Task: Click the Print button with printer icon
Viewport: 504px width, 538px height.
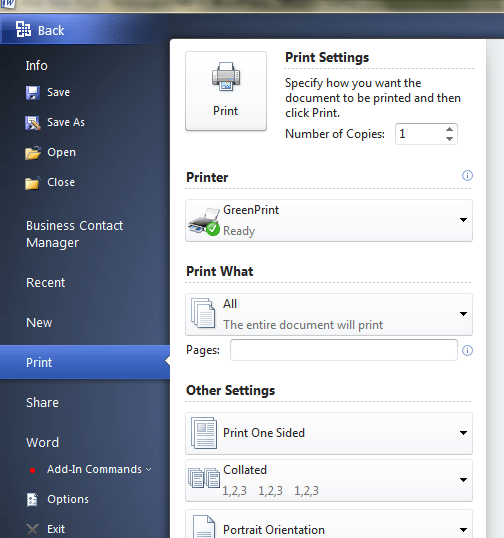Action: [226, 91]
